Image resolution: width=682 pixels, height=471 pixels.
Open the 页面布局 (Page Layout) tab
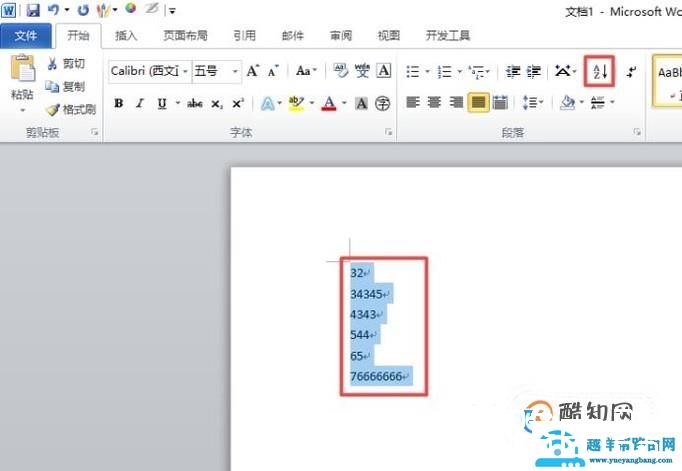point(185,36)
